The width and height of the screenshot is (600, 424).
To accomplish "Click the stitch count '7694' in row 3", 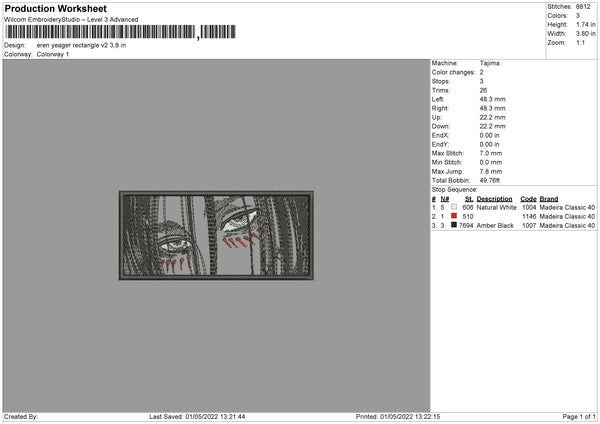I will (466, 225).
